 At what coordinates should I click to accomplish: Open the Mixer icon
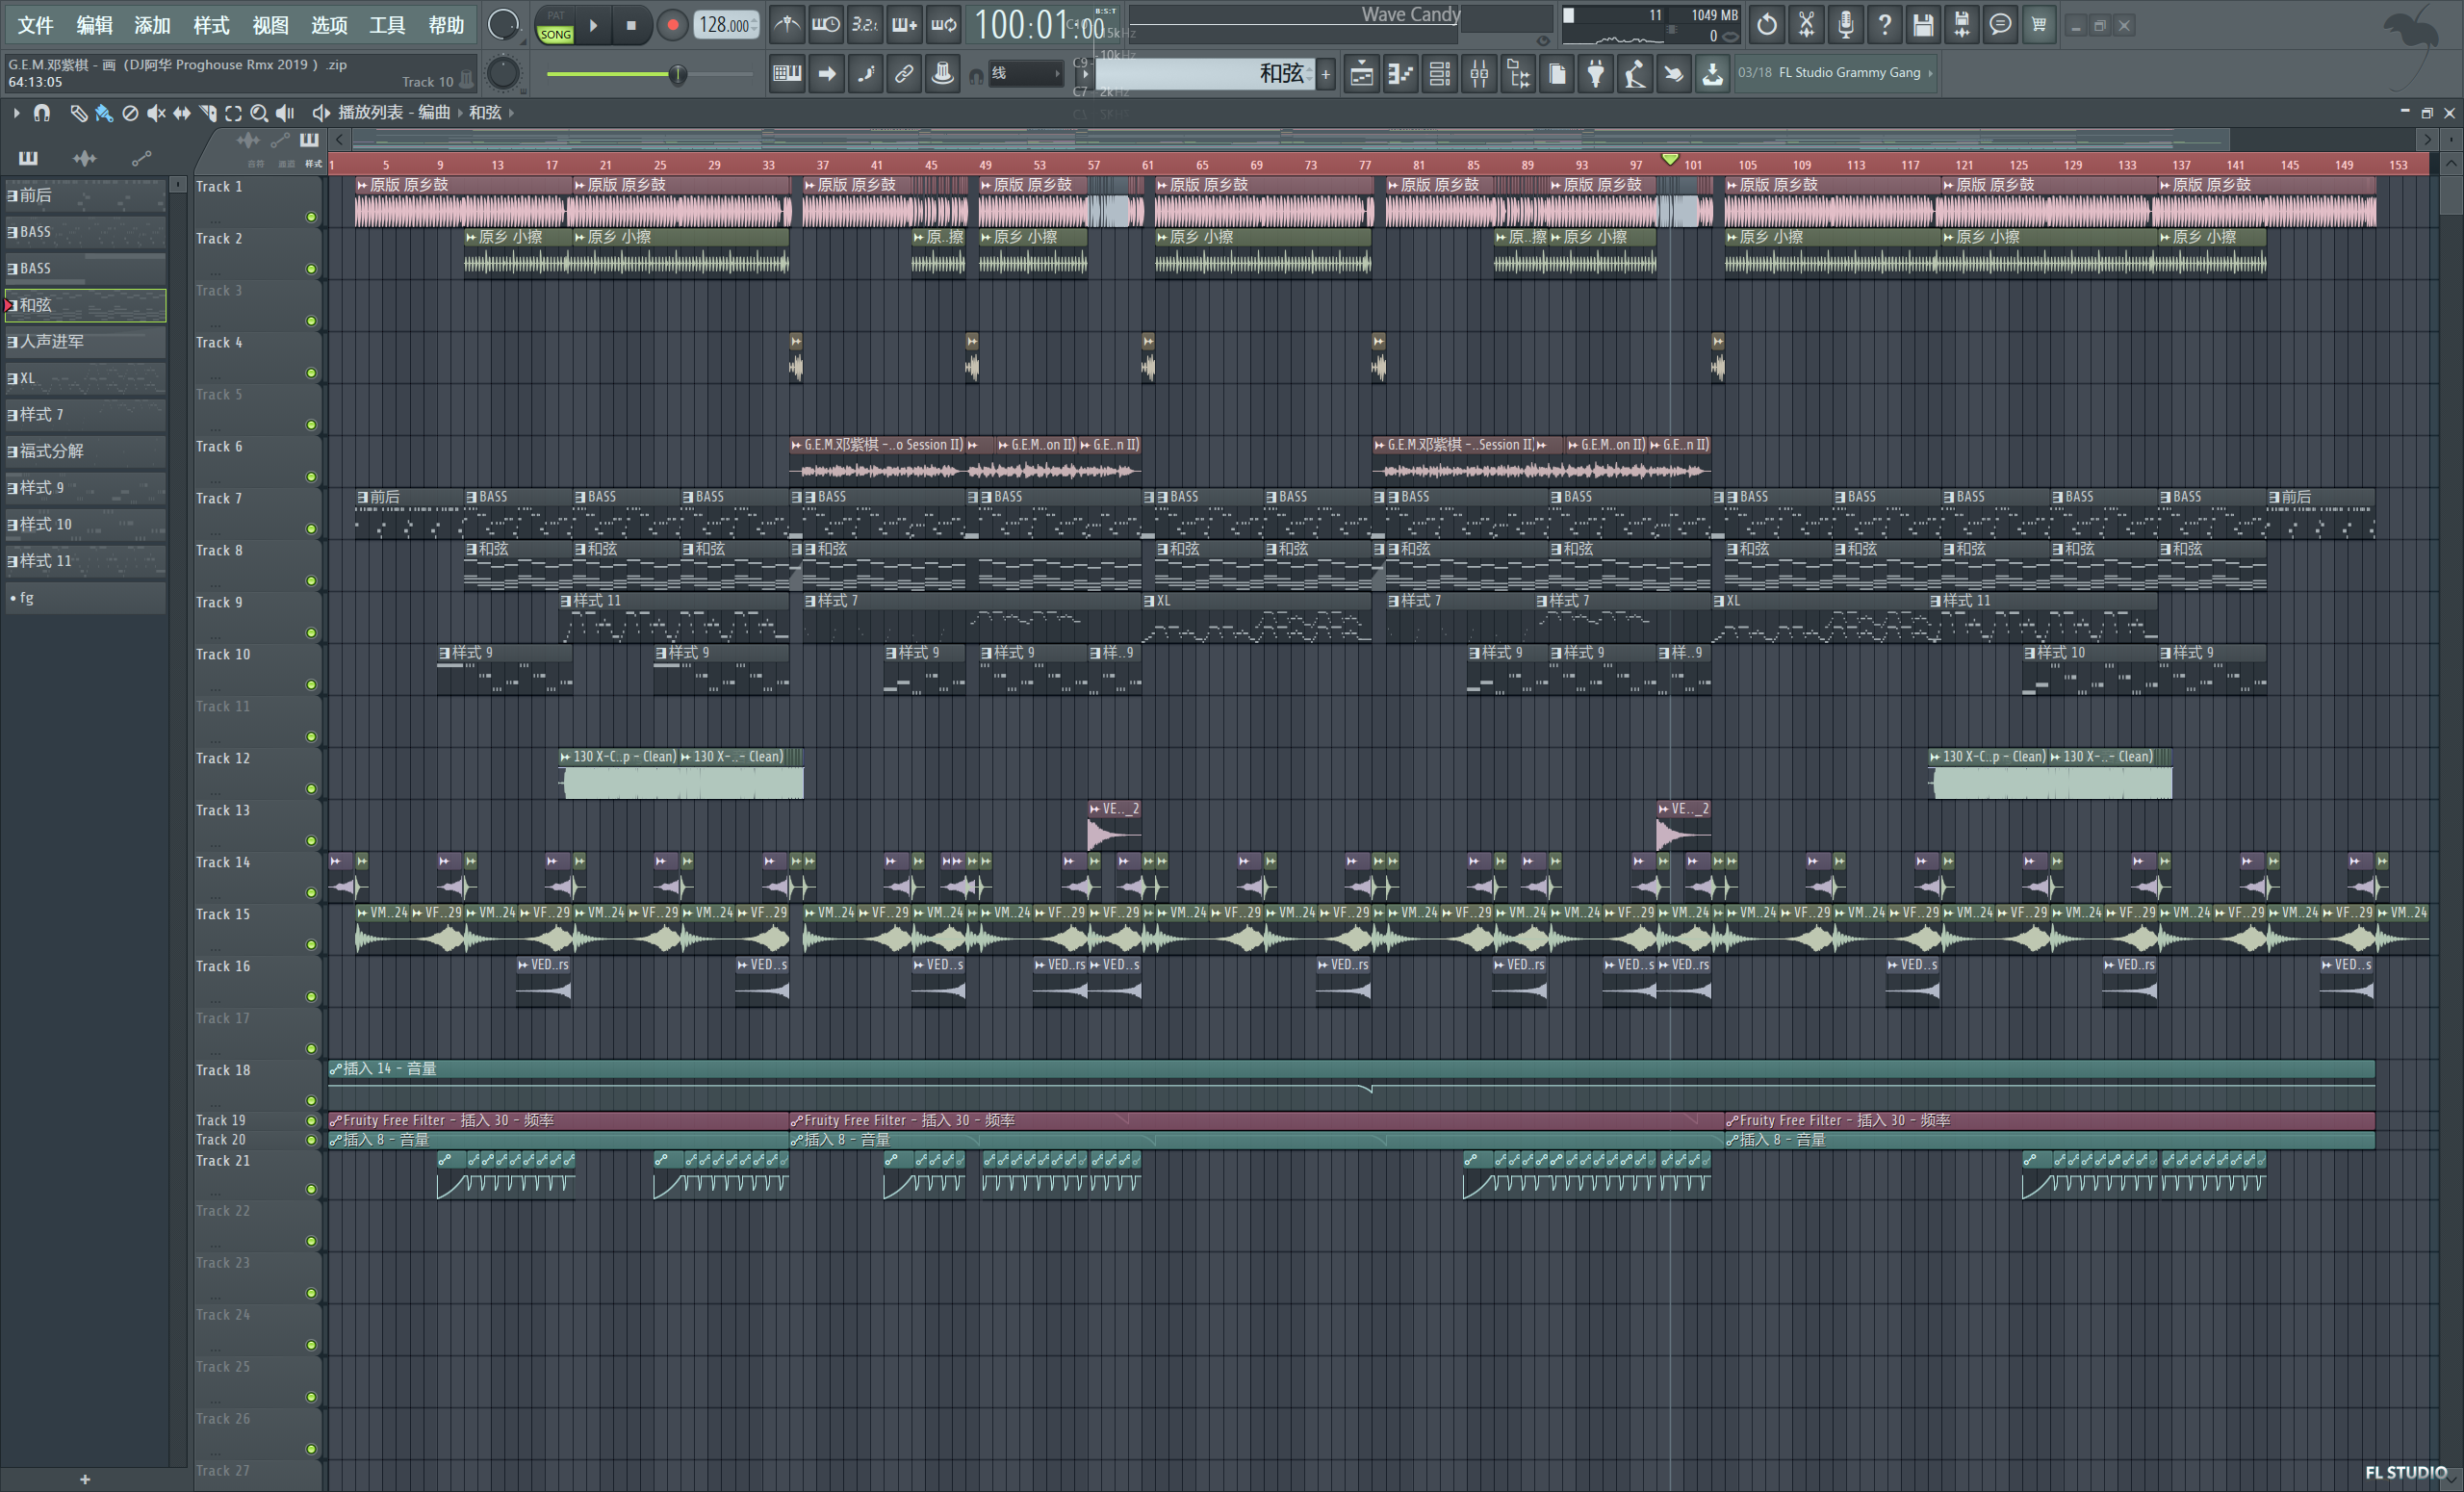pyautogui.click(x=1478, y=73)
